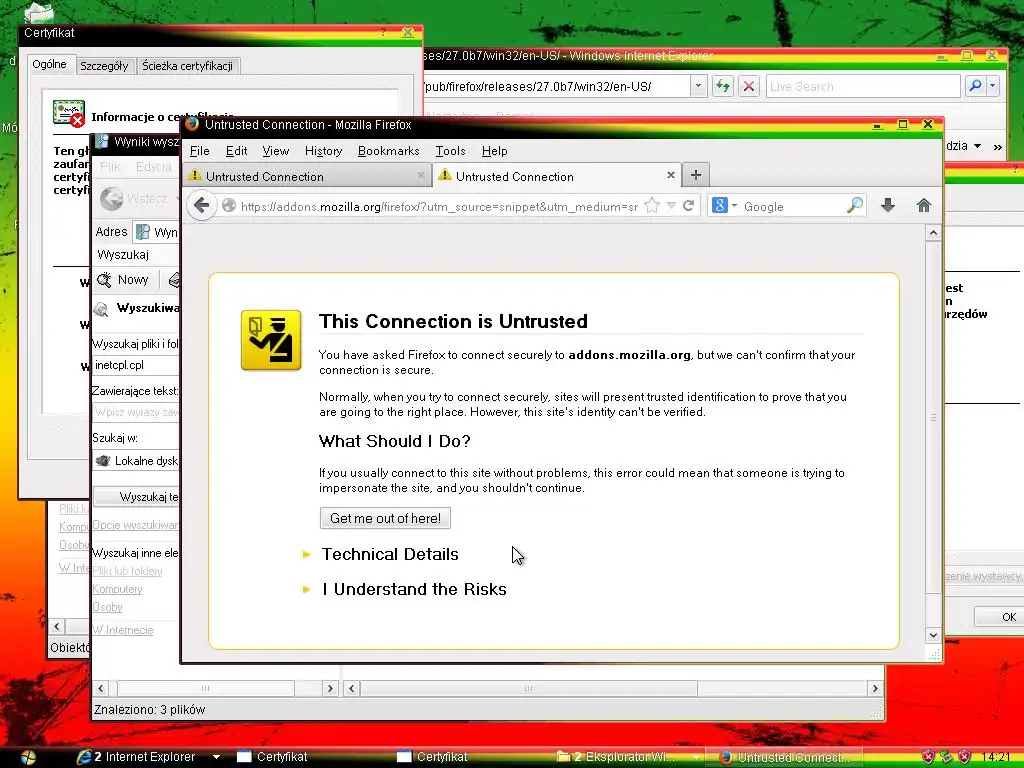Click the Eksplorator Windows taskbar group

tap(628, 757)
